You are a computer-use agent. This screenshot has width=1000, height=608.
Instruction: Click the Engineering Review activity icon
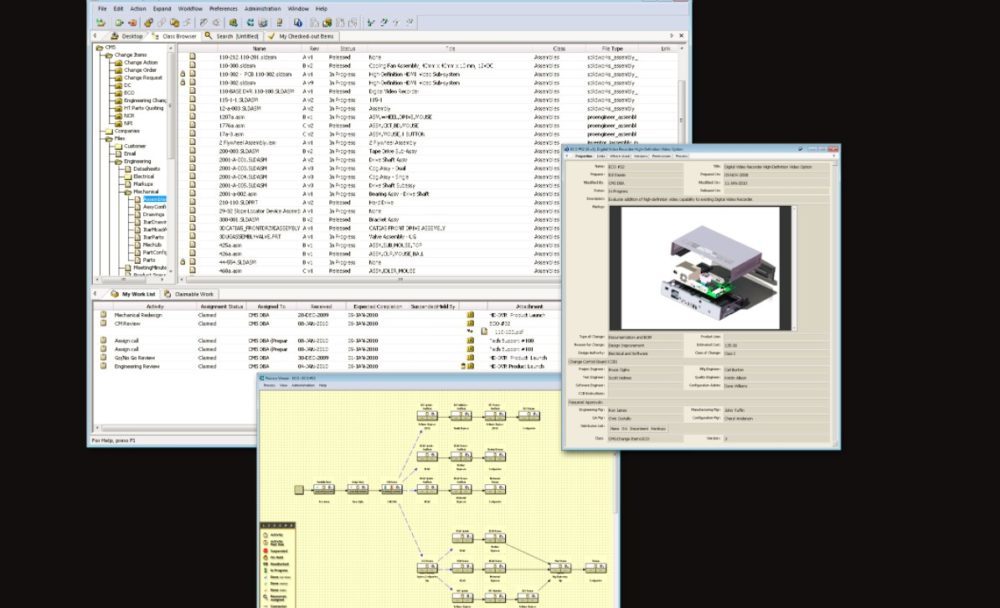104,367
